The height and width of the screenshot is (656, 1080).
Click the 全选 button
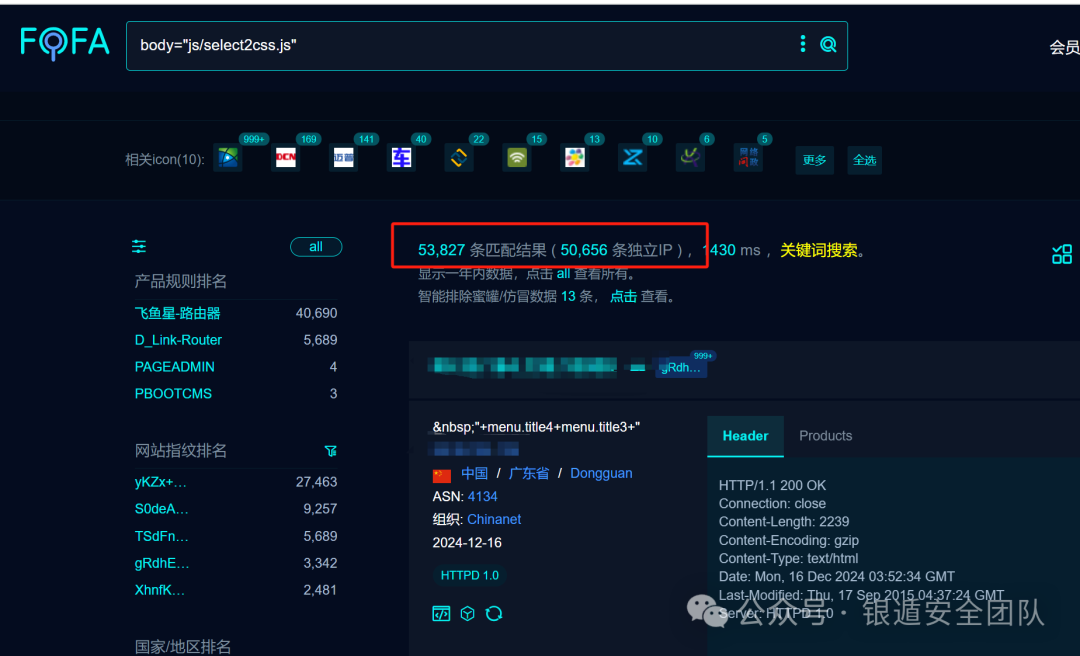(x=864, y=160)
